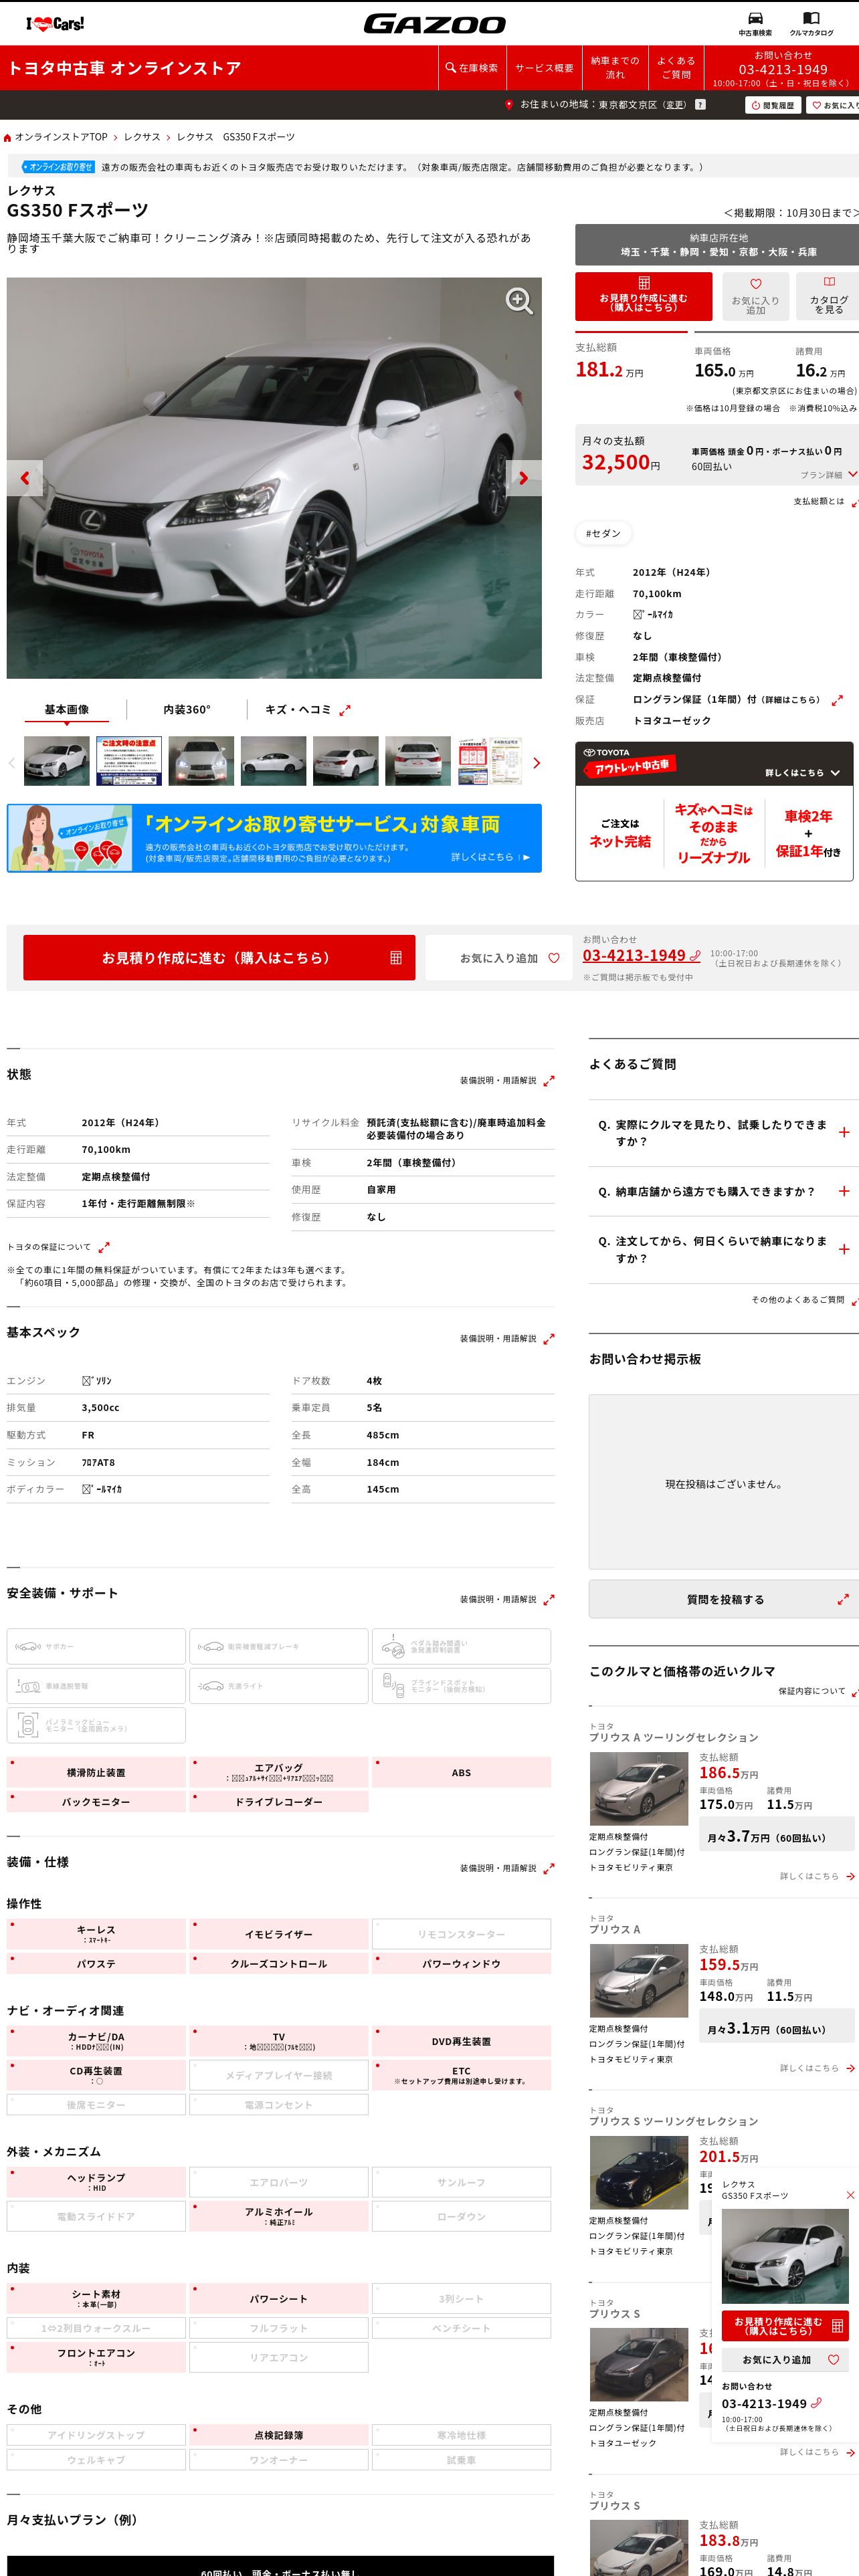This screenshot has width=859, height=2576.
Task: Open よくあるご質問 menu item
Action: [x=676, y=68]
